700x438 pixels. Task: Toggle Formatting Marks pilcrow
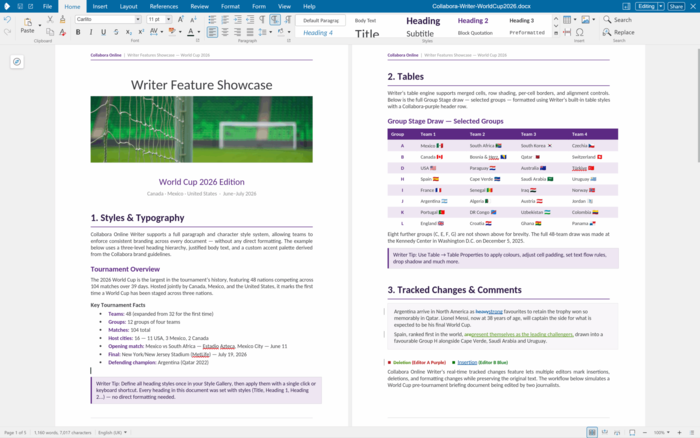click(262, 19)
